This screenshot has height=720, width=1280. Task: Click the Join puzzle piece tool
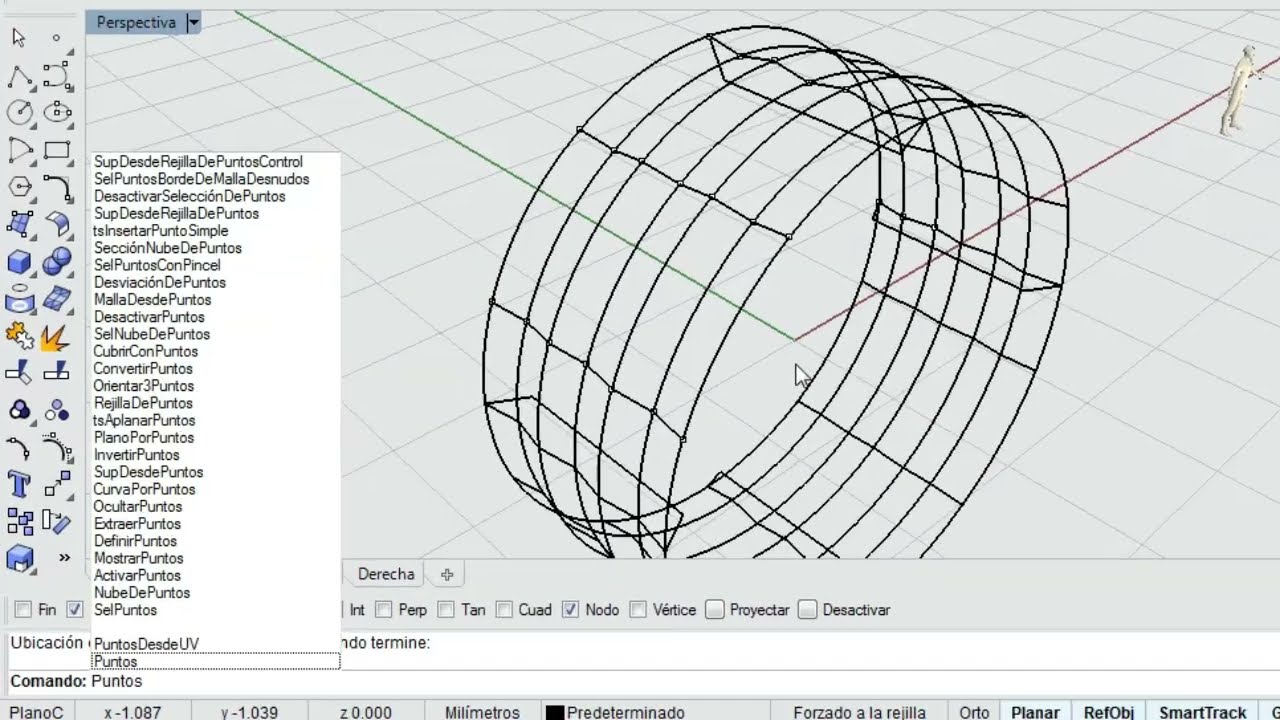(19, 336)
